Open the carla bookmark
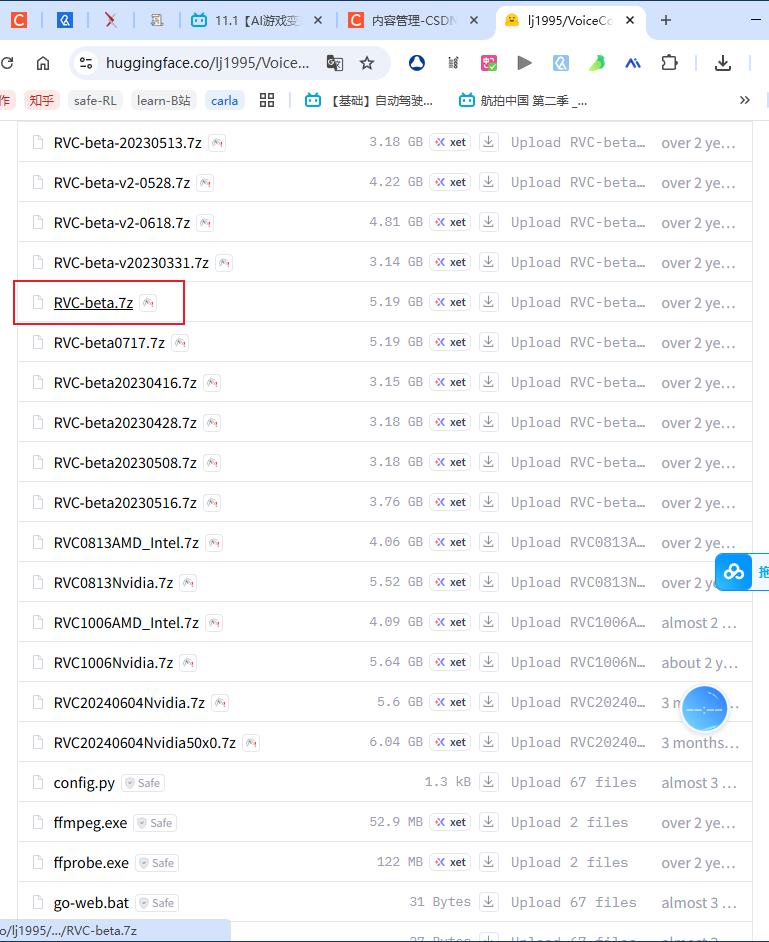769x942 pixels. click(x=224, y=100)
